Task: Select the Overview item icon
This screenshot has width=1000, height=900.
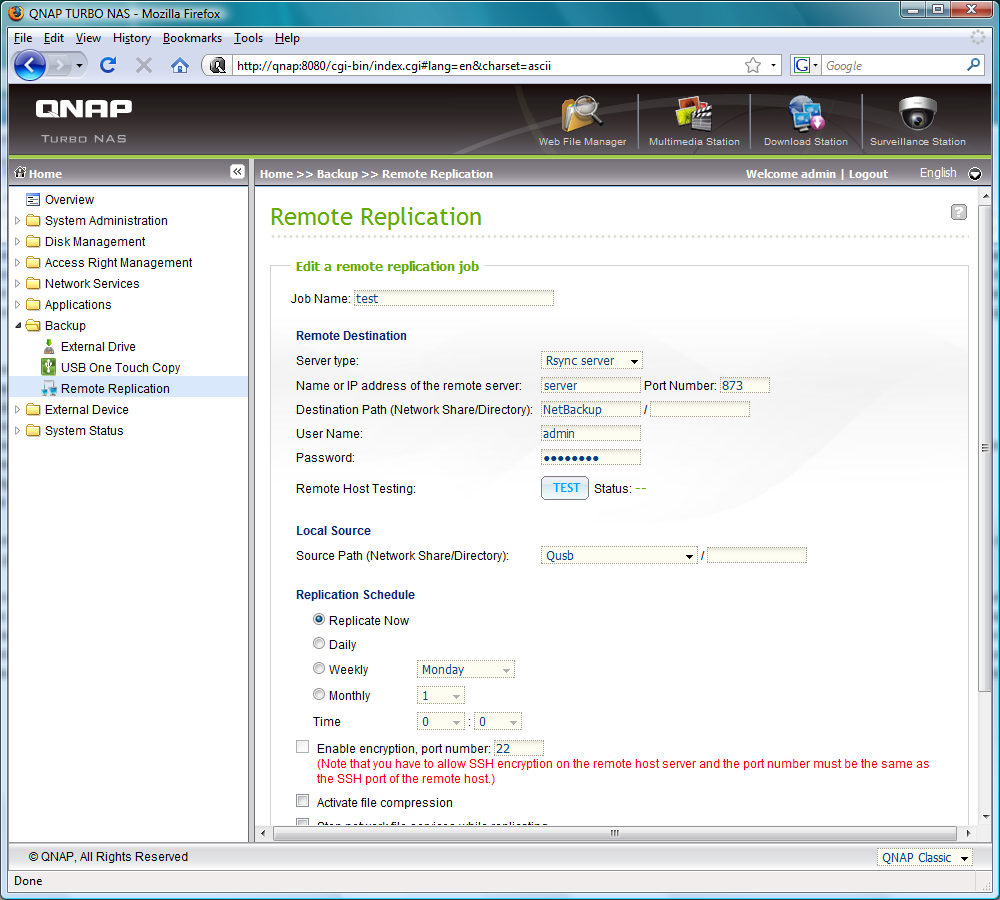Action: pyautogui.click(x=33, y=200)
